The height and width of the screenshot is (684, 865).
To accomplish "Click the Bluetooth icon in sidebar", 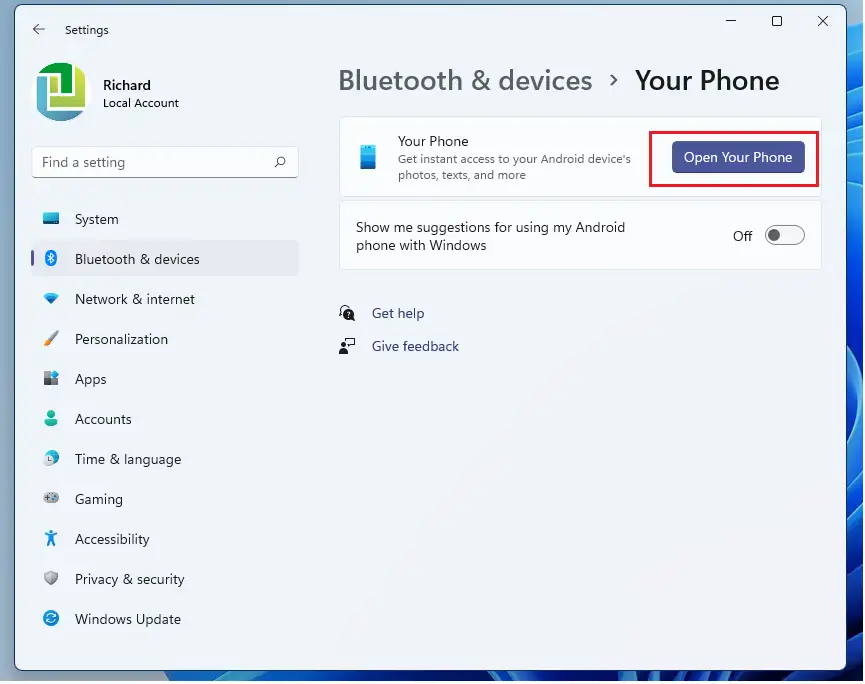I will click(x=51, y=258).
